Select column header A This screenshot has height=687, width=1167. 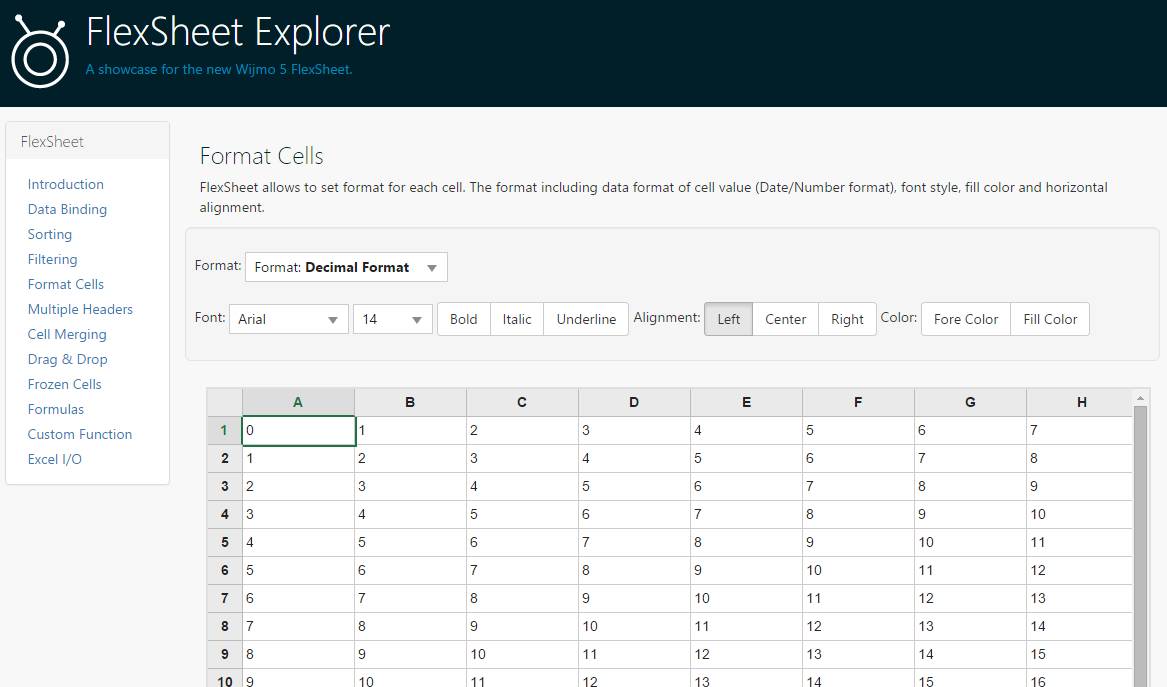(298, 402)
